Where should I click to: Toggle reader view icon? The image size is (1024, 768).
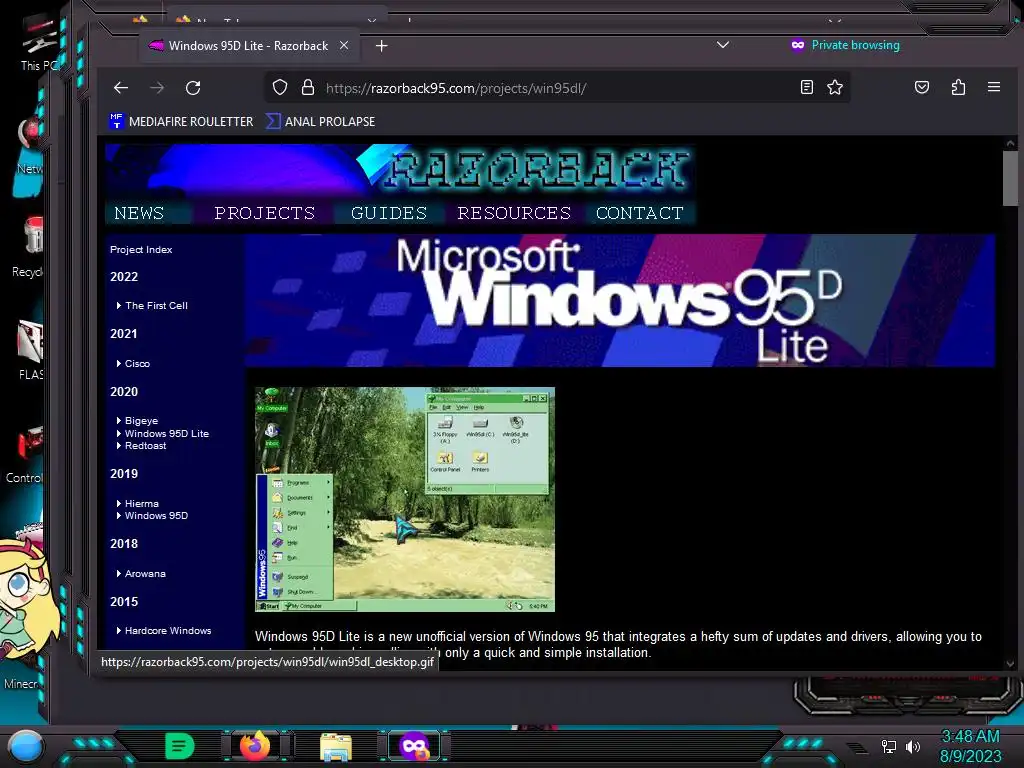[x=807, y=88]
